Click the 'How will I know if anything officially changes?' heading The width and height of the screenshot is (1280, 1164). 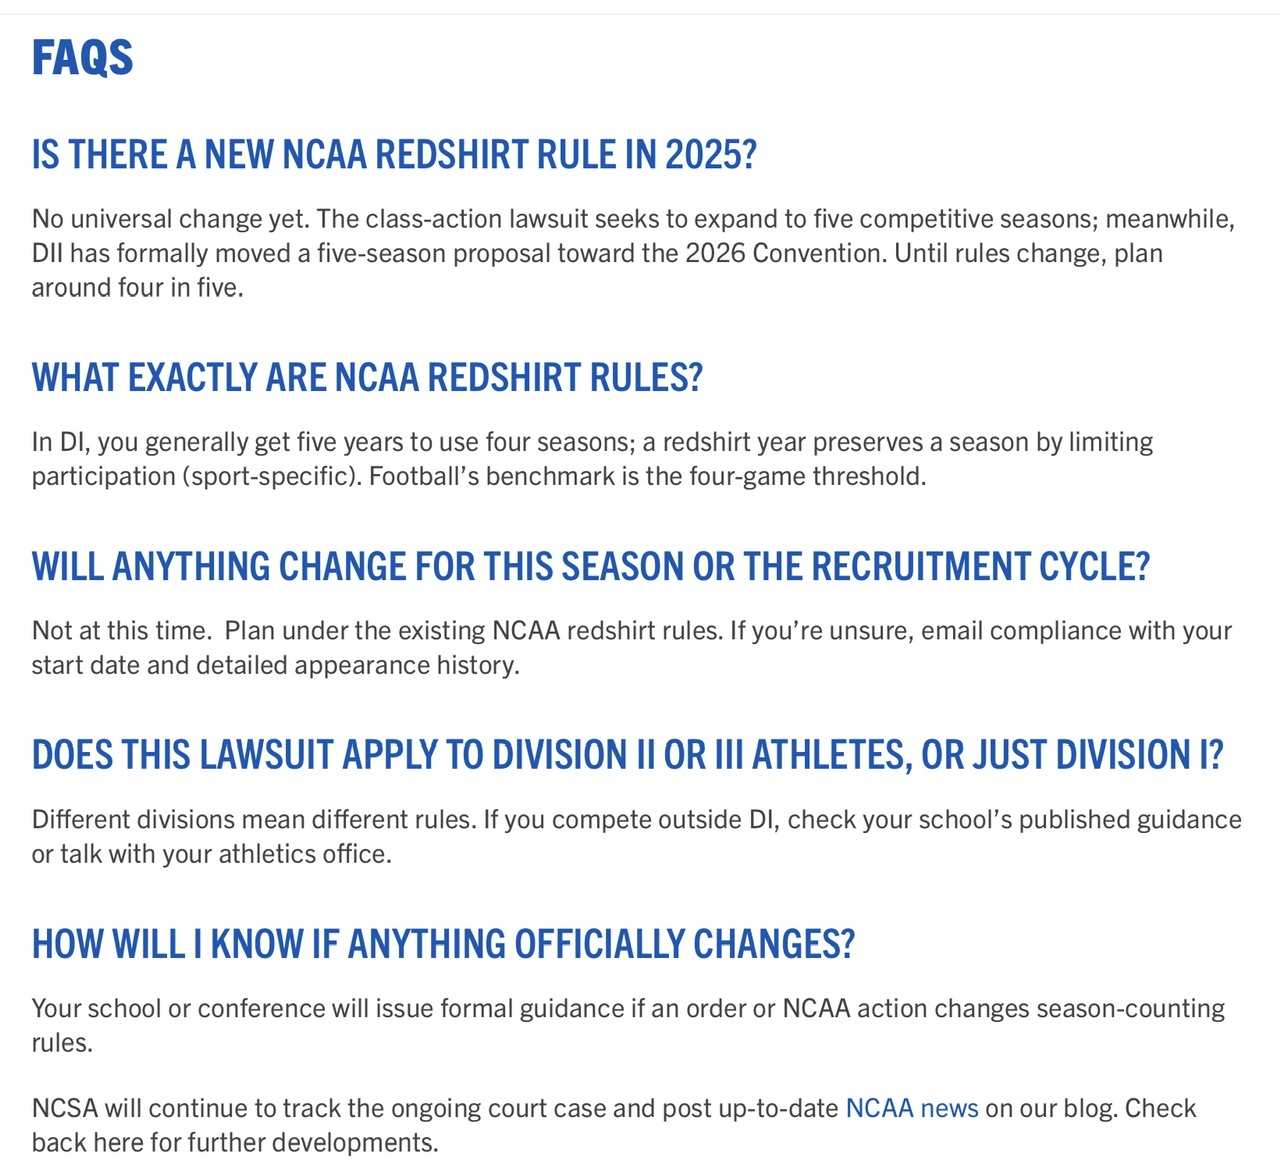click(x=443, y=944)
